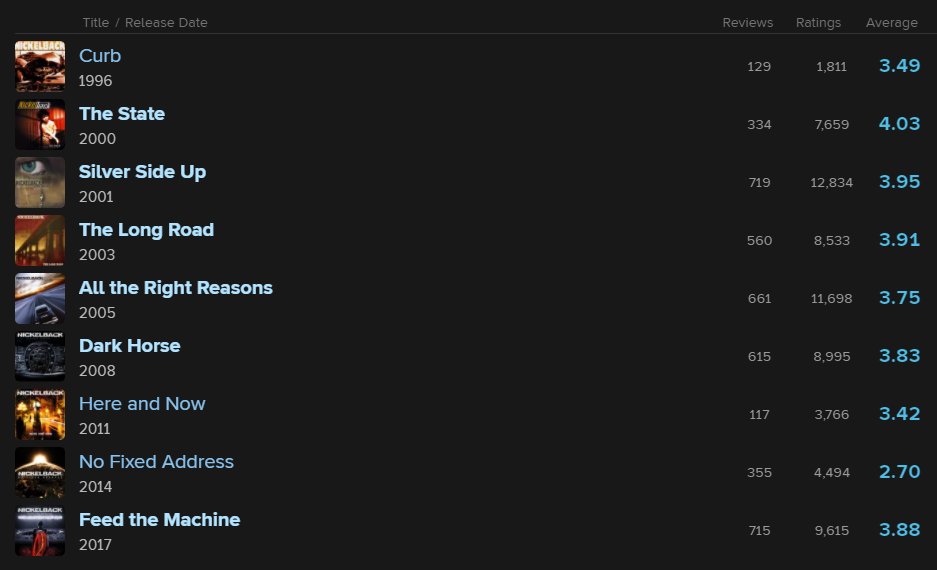Open Here and Now album cover thumbnail

pos(40,414)
